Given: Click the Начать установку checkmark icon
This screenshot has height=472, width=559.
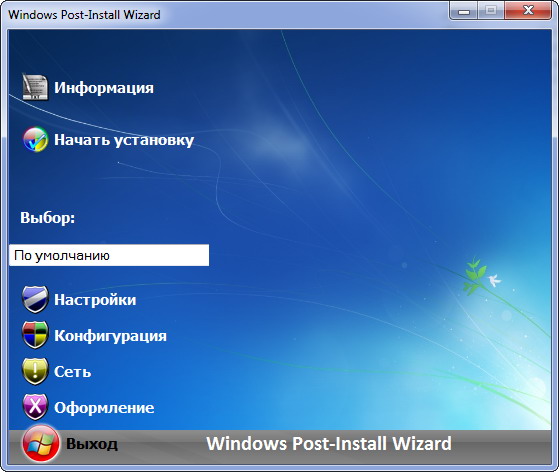Looking at the screenshot, I should click(35, 139).
